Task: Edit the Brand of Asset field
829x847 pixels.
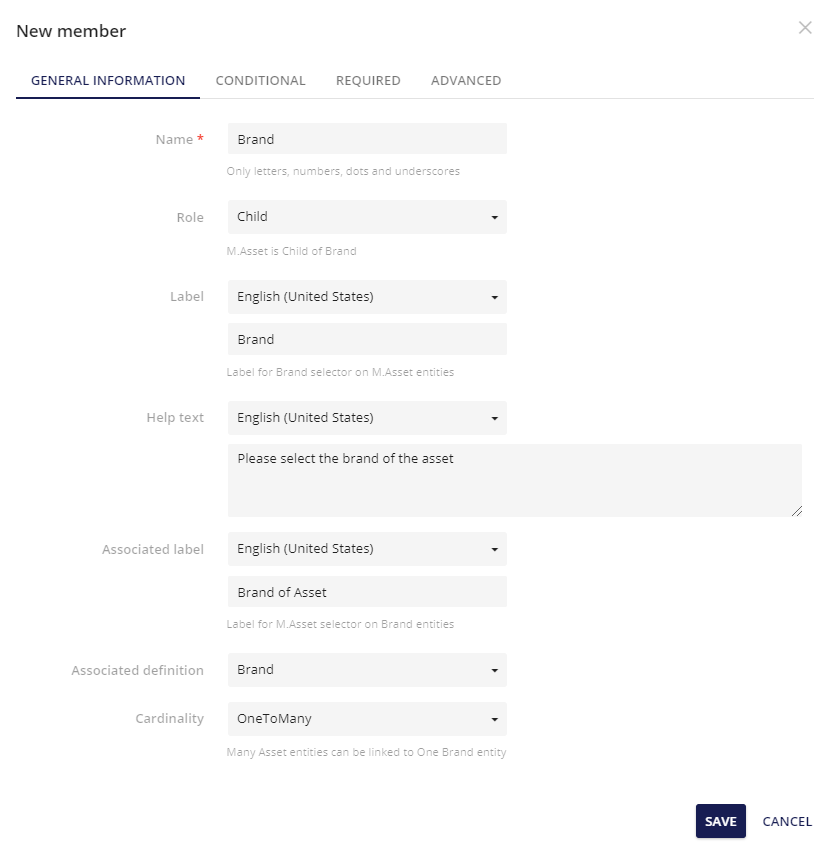Action: pos(366,591)
